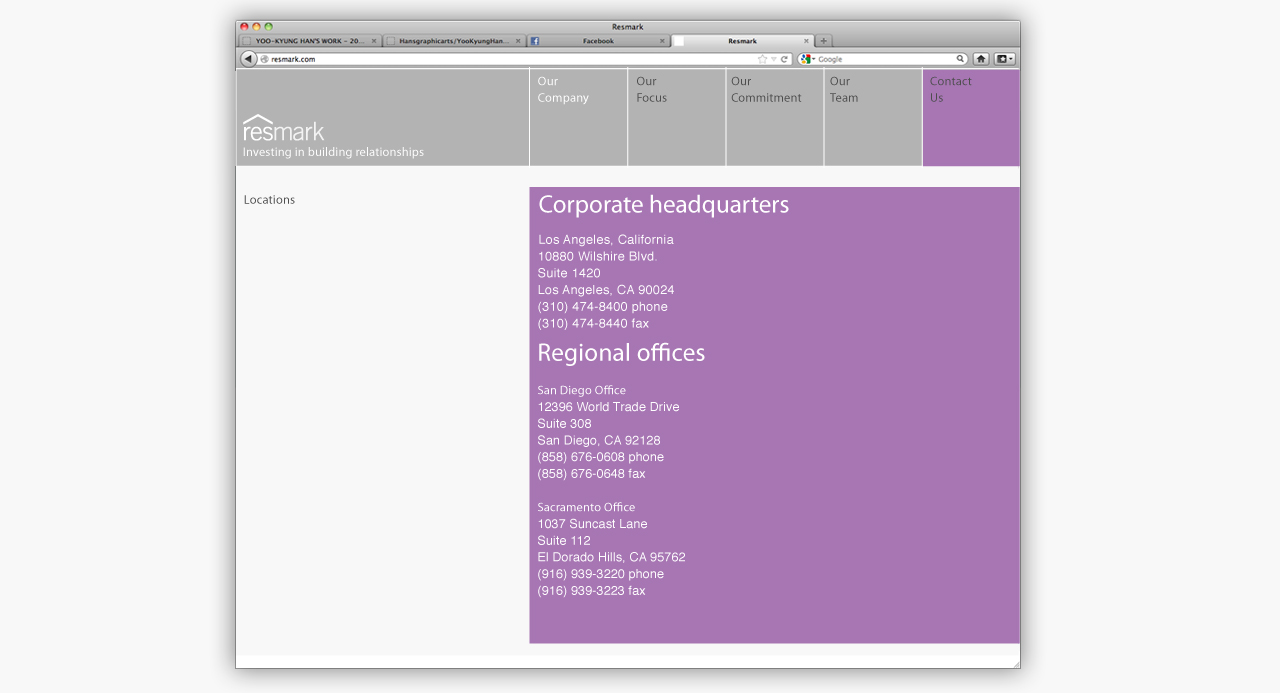Open the Our Focus navigation item

651,90
